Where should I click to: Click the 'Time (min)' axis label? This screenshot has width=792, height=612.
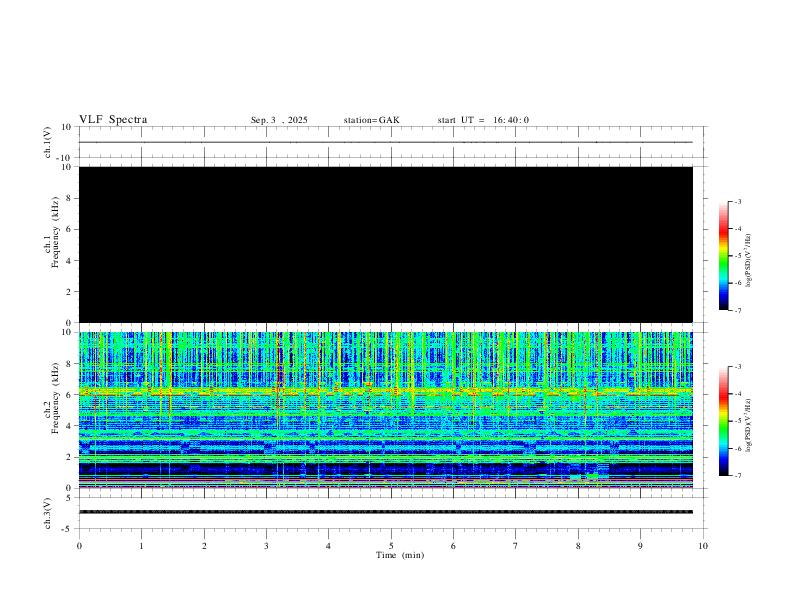tap(400, 555)
